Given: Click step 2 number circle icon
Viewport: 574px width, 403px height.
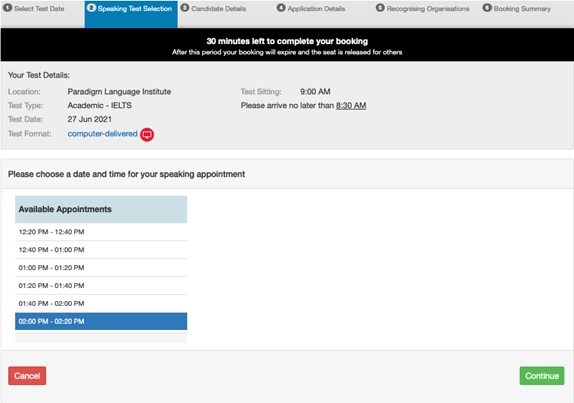Looking at the screenshot, I should pos(92,8).
